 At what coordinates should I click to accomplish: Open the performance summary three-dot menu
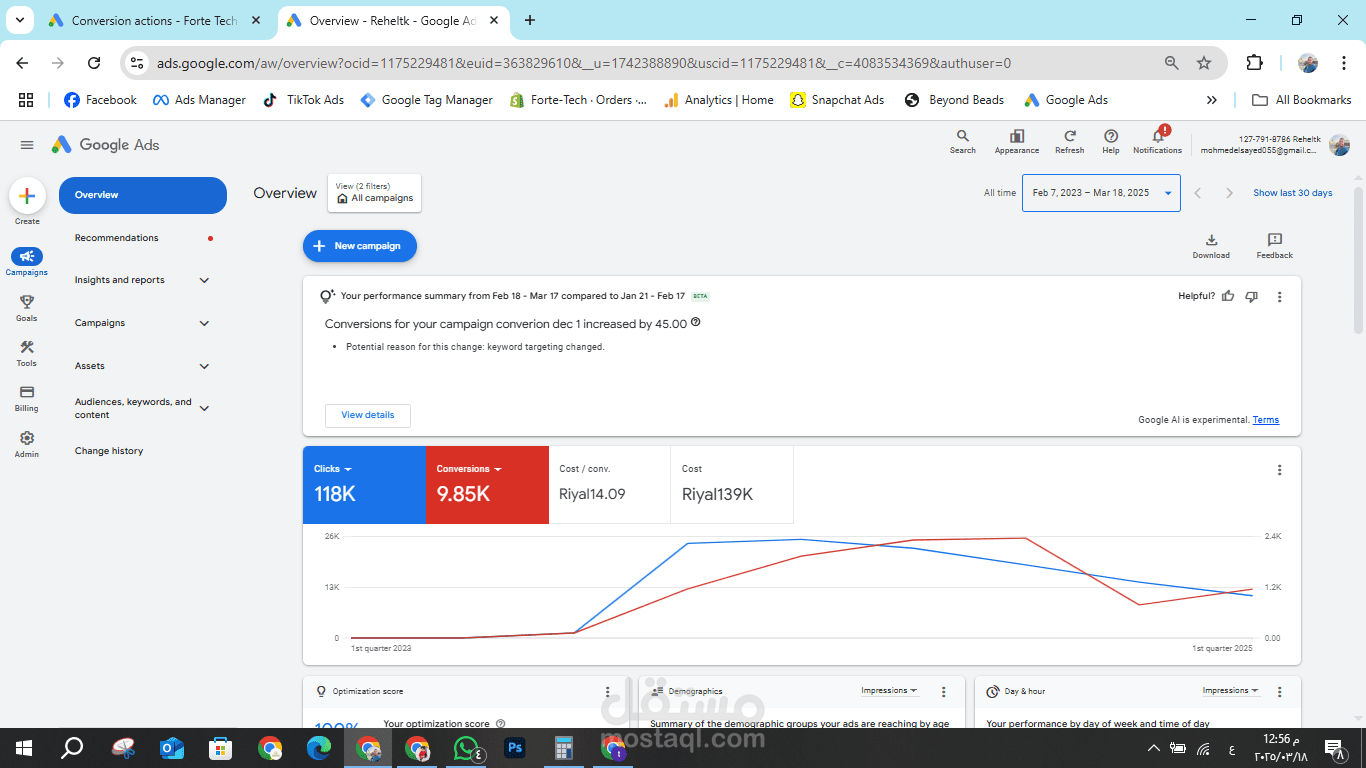click(1280, 297)
